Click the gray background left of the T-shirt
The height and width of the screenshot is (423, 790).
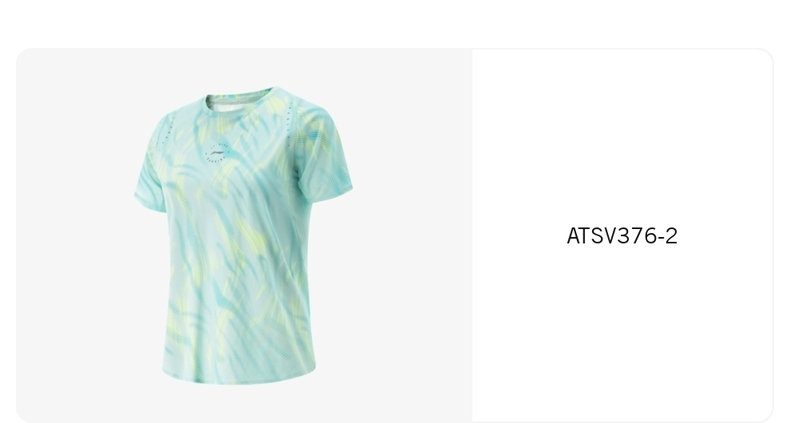(x=76, y=235)
